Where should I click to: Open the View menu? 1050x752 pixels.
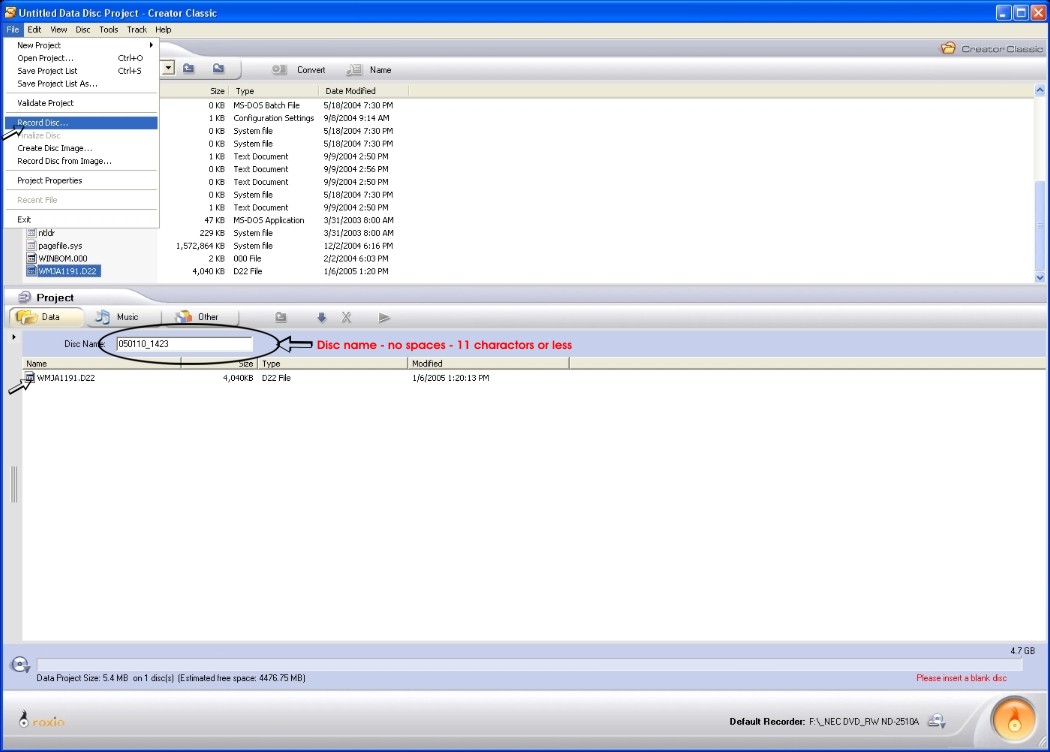pos(59,29)
